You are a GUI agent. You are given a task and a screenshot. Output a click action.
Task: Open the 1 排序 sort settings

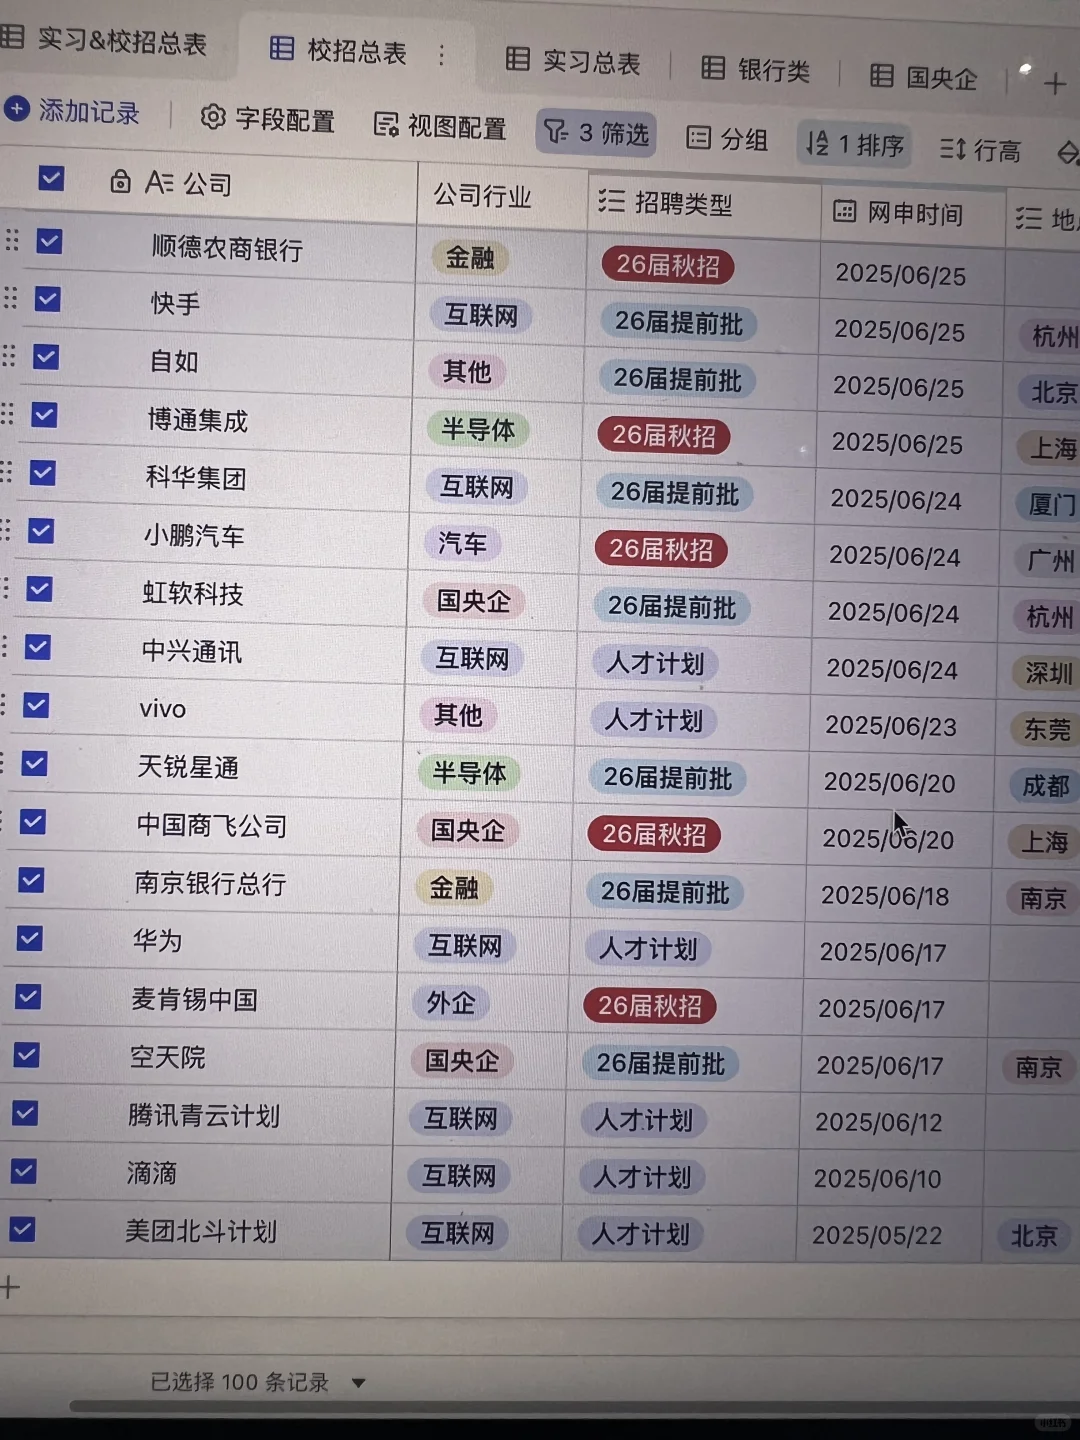click(x=856, y=144)
